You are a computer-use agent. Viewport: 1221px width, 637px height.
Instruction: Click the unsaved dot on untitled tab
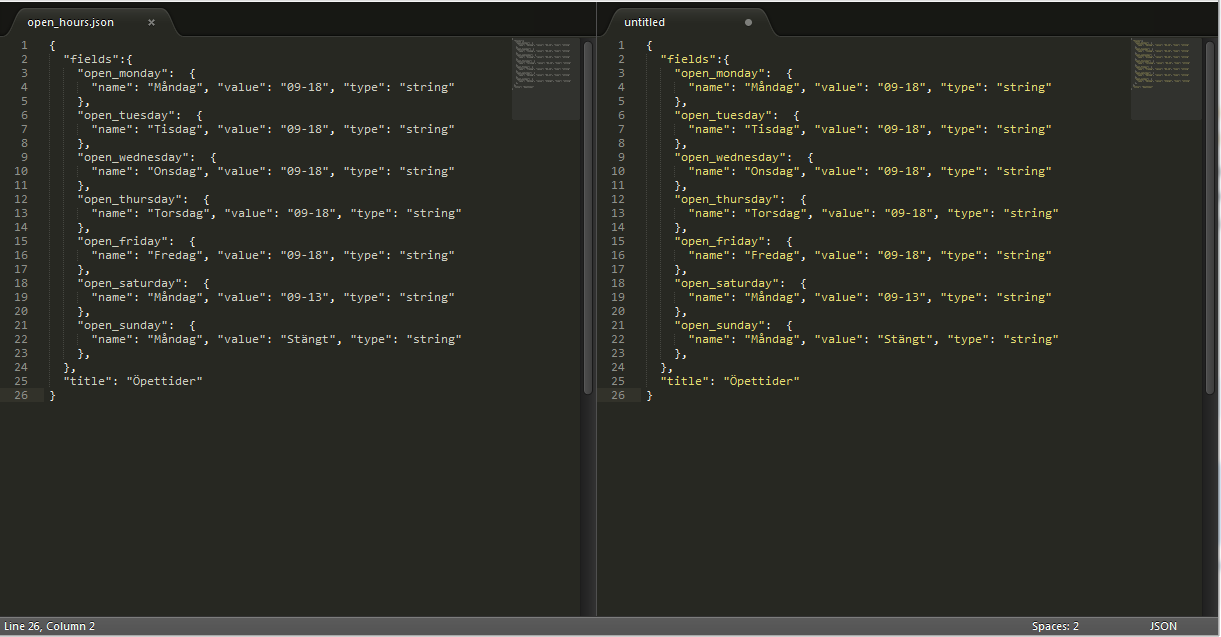[748, 22]
